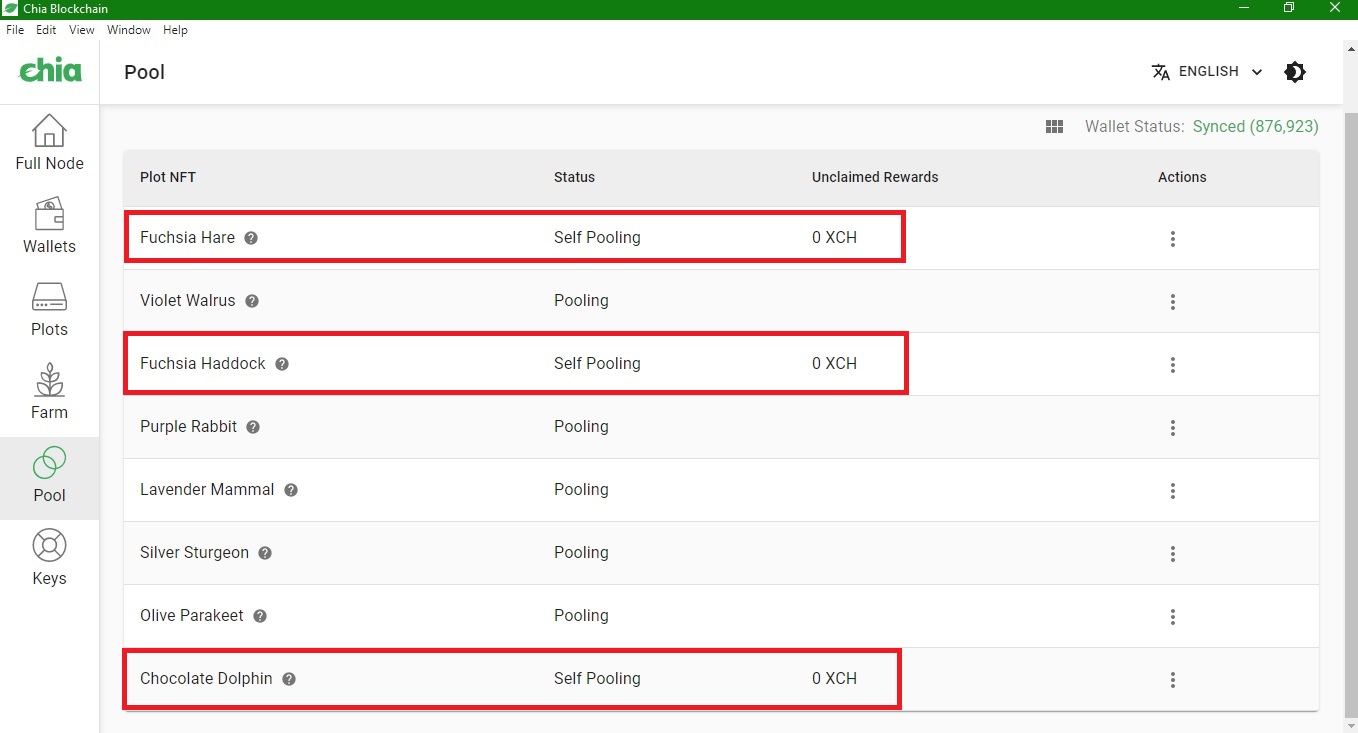The image size is (1358, 733).
Task: Open actions menu for Olive Parakeet
Action: tap(1172, 617)
